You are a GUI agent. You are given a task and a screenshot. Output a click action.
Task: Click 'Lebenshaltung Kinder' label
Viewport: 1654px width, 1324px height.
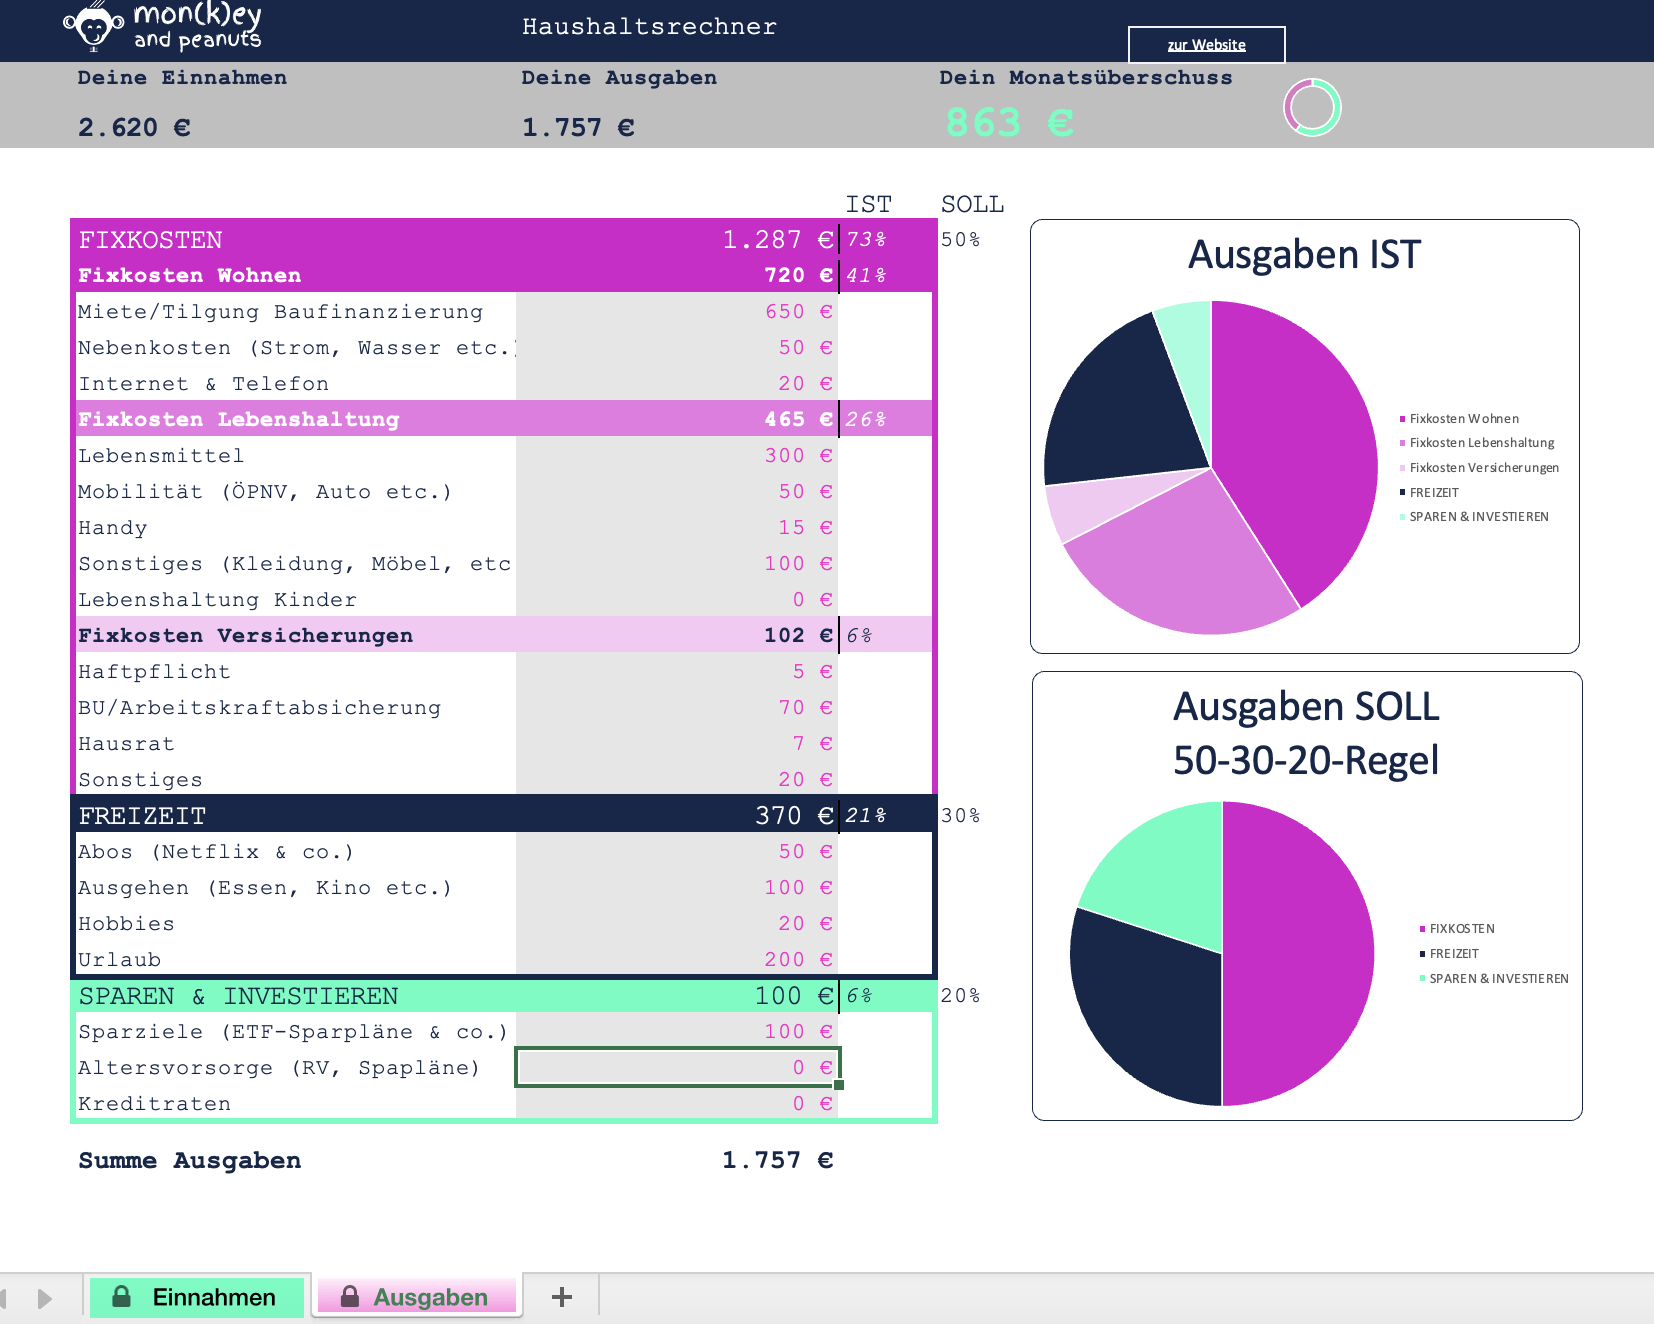pyautogui.click(x=217, y=599)
